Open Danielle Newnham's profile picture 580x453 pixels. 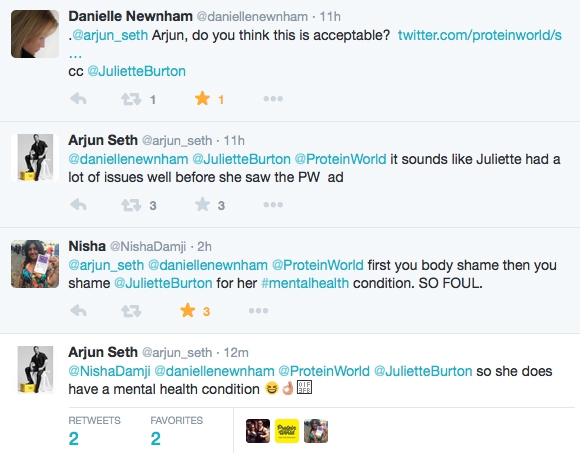35,34
